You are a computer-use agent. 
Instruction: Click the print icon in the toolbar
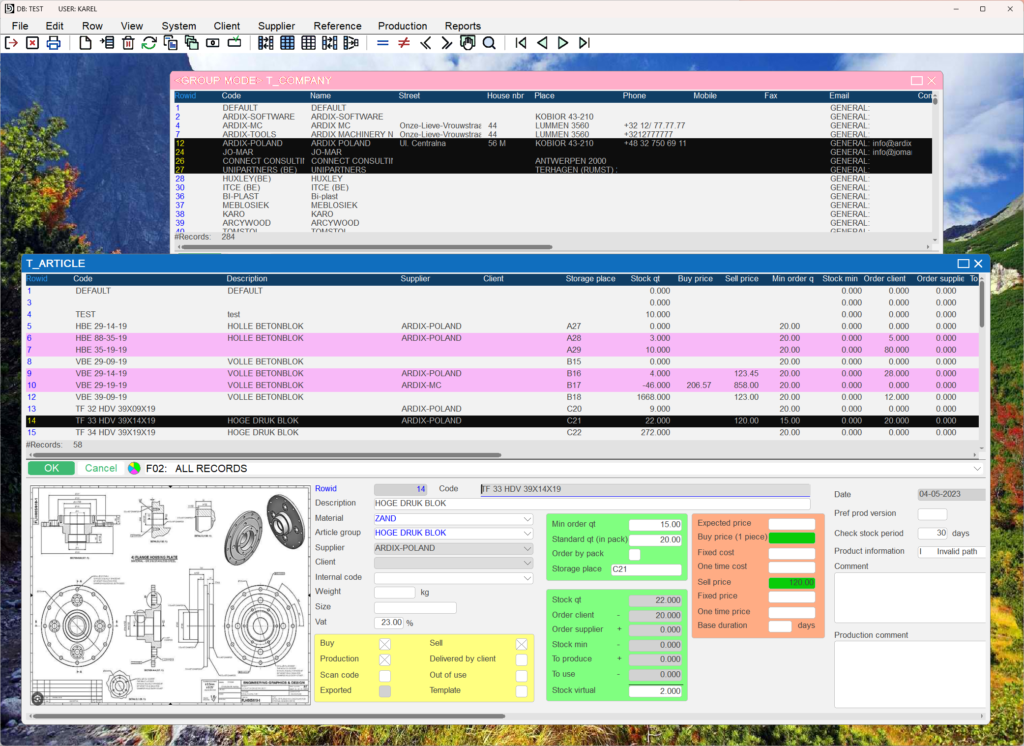coord(54,43)
